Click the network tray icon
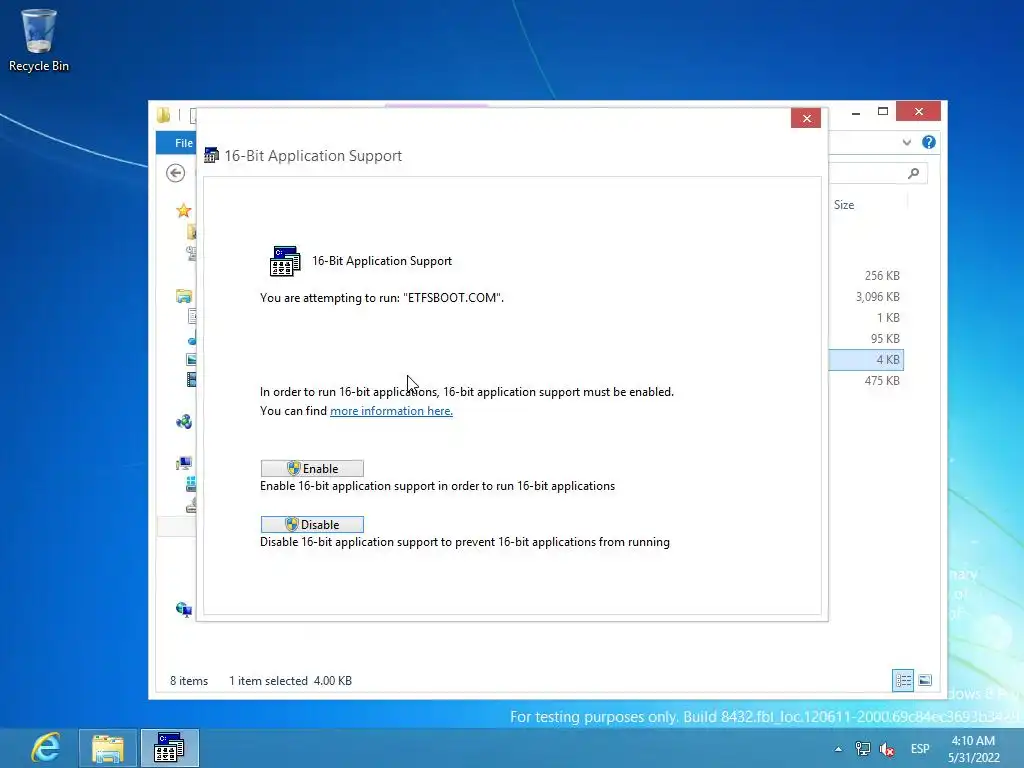Image resolution: width=1024 pixels, height=768 pixels. point(863,749)
